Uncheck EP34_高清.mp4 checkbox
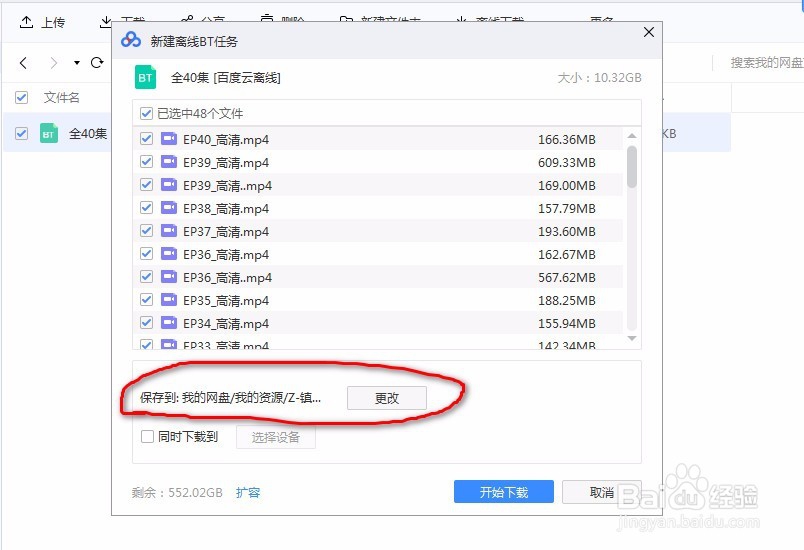 [146, 323]
